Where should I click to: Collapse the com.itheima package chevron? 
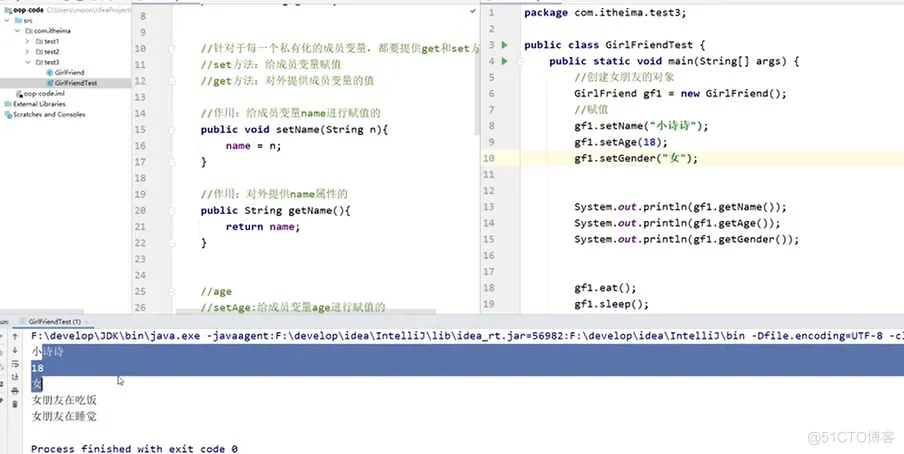[x=17, y=31]
